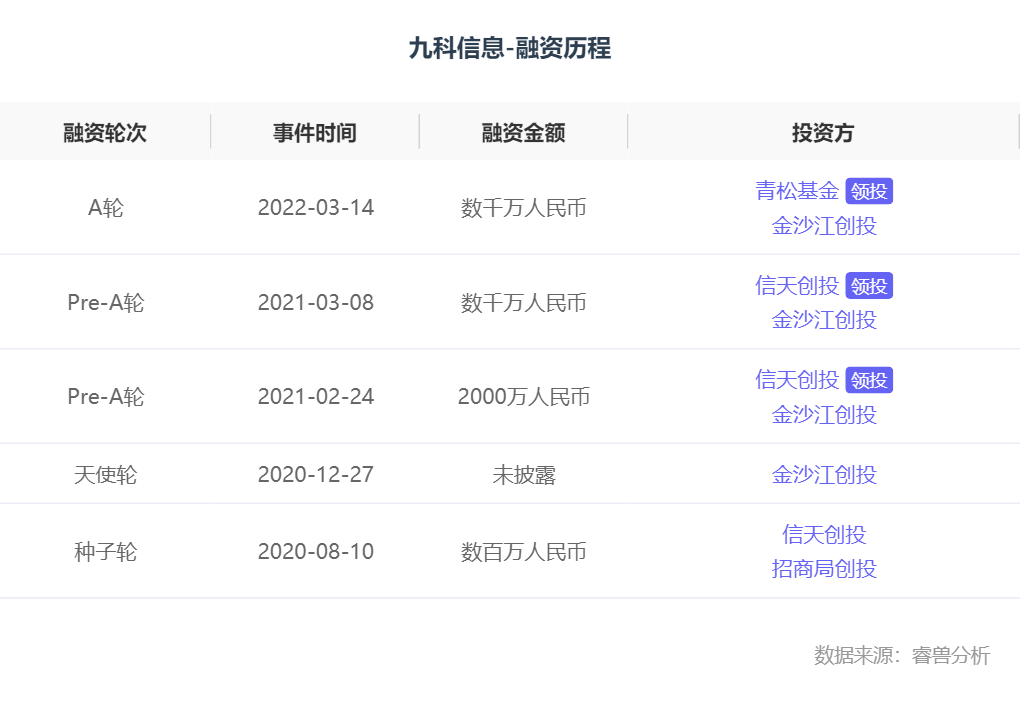Select the 种子轮 round cell
The width and height of the screenshot is (1020, 708).
click(x=105, y=552)
